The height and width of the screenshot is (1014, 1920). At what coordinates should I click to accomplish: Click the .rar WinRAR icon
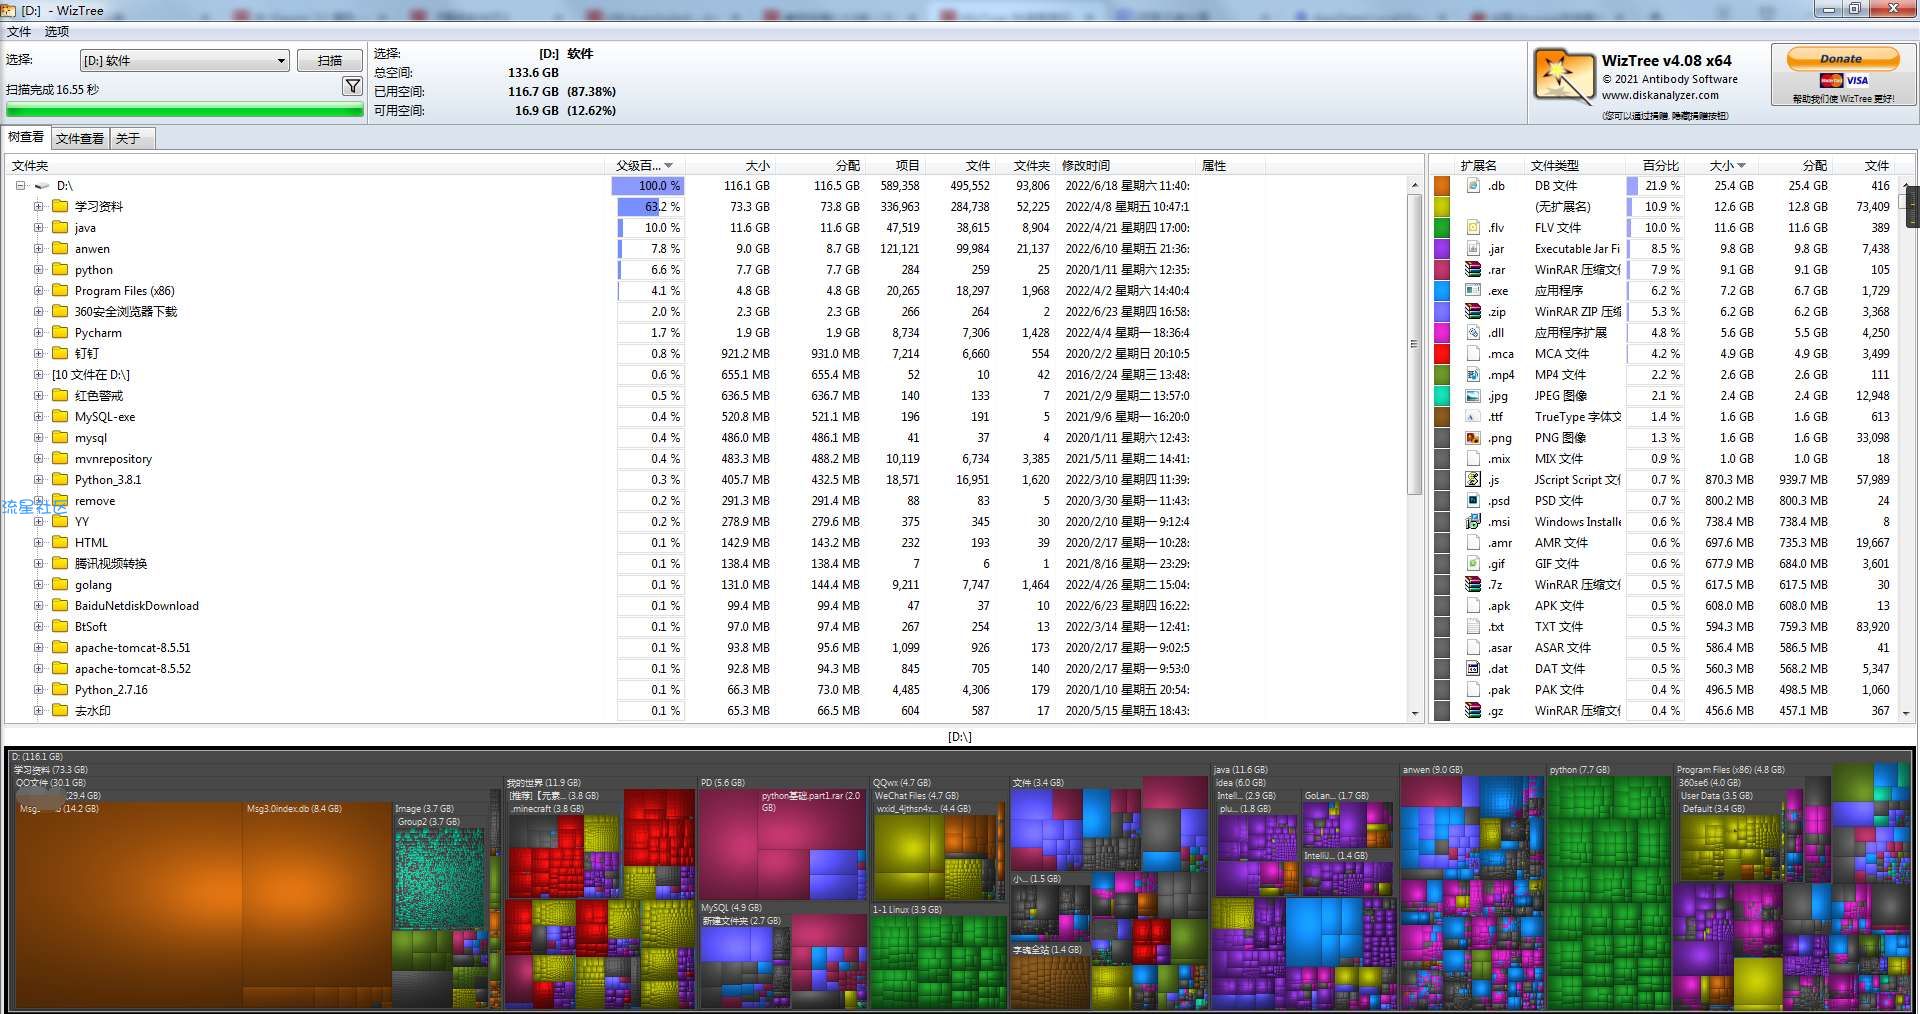click(1473, 269)
